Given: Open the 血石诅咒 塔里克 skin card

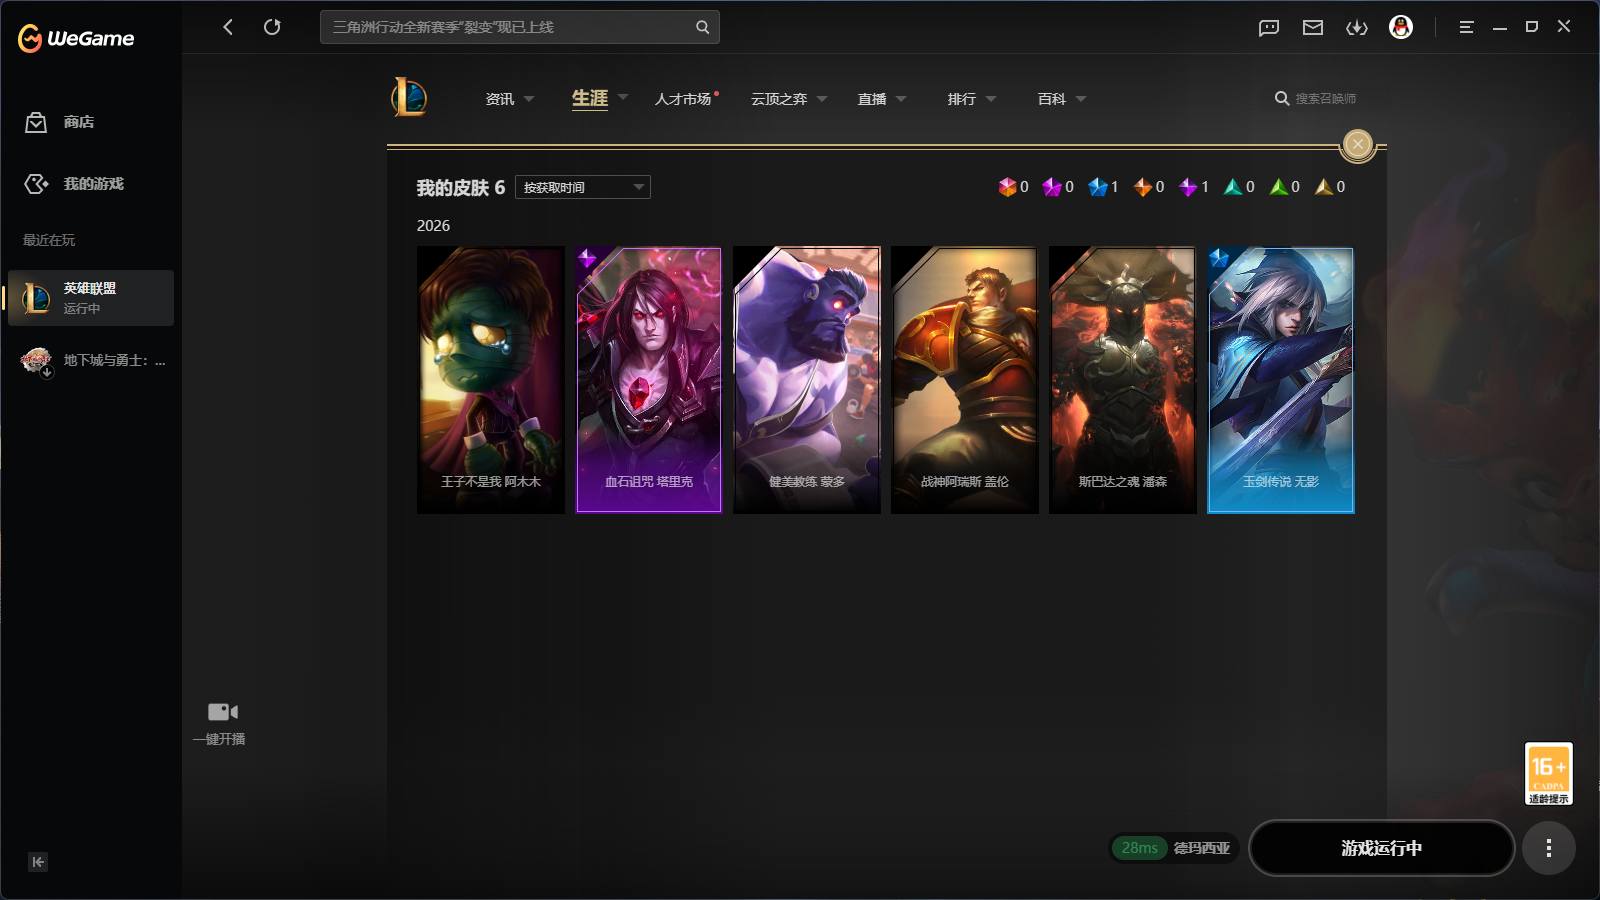Looking at the screenshot, I should click(x=649, y=380).
